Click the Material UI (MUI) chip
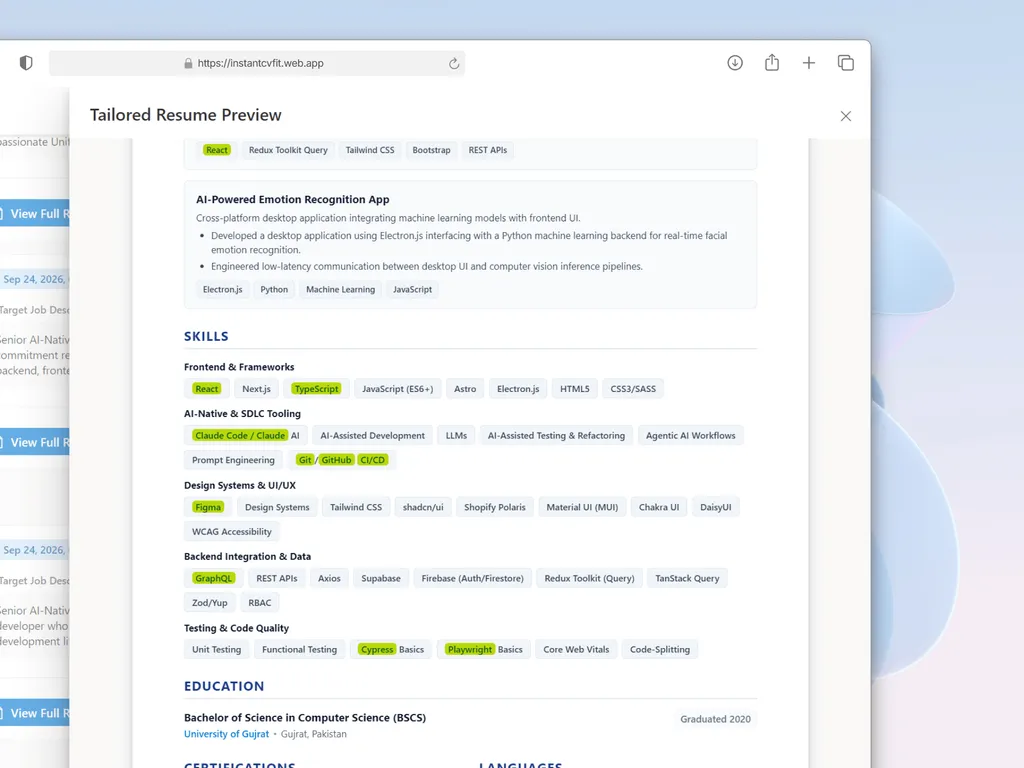The image size is (1024, 768). pyautogui.click(x=583, y=507)
